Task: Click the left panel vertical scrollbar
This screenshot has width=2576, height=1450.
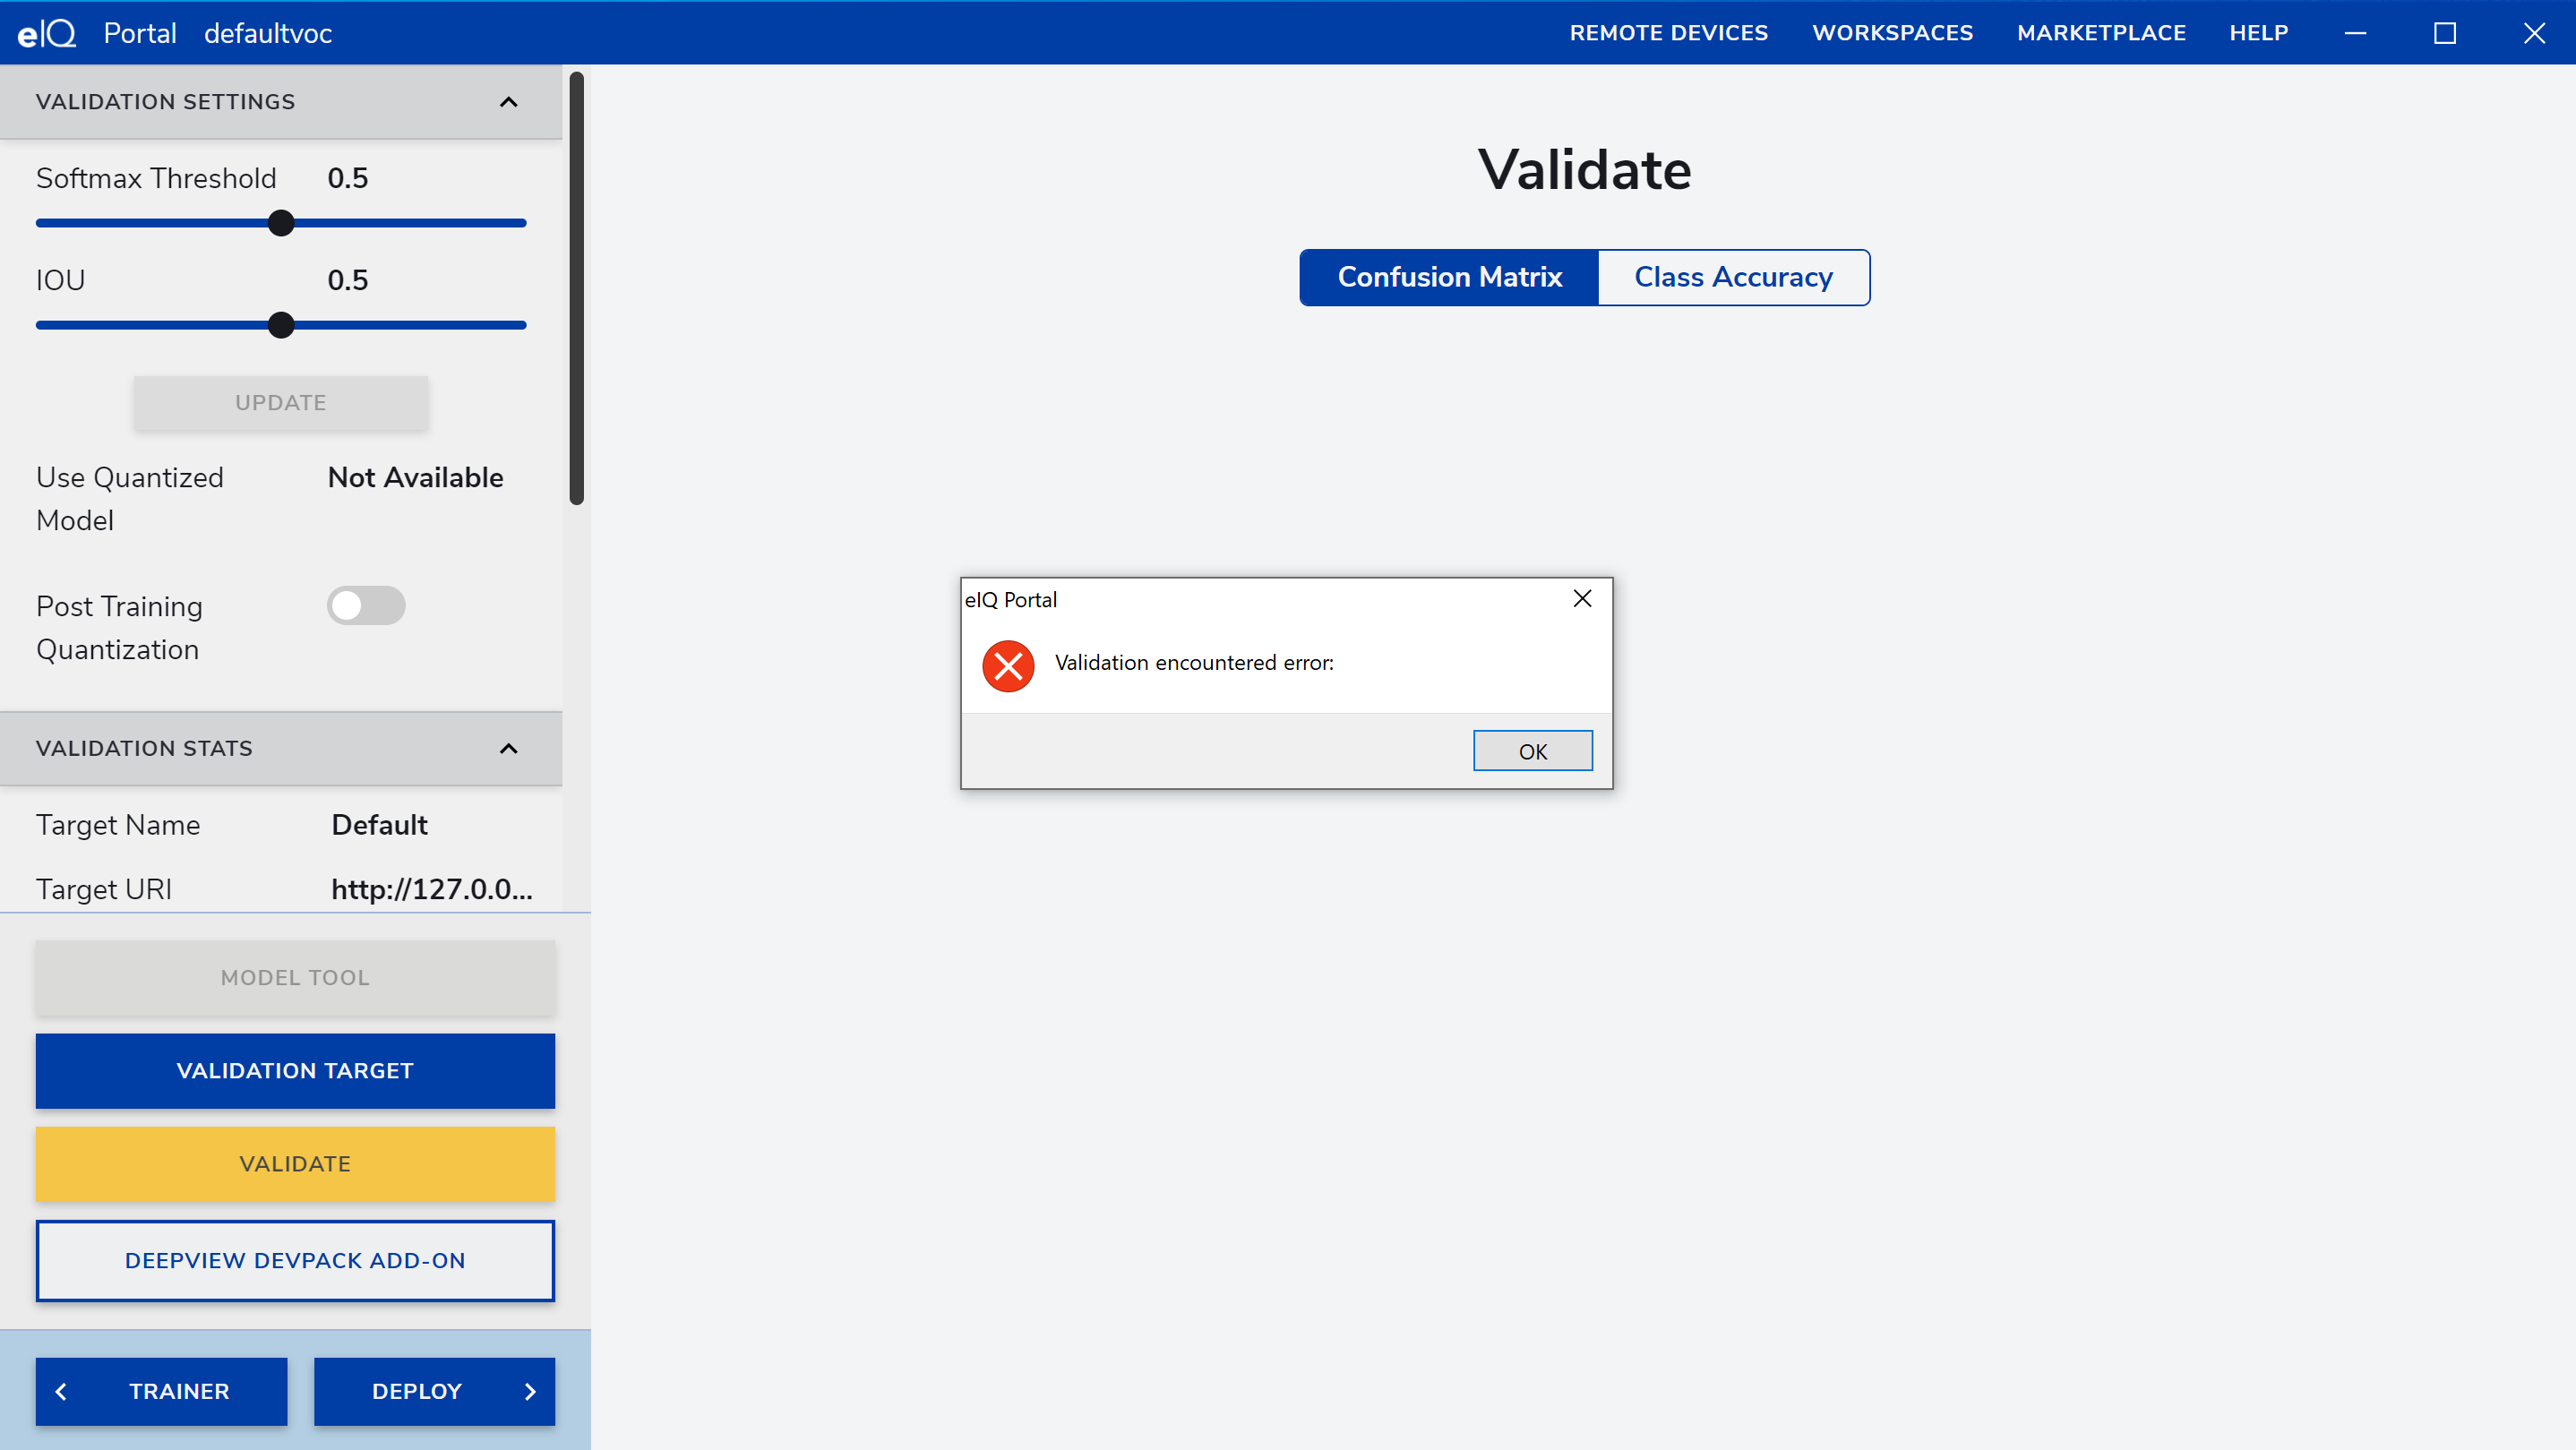Action: [x=576, y=288]
